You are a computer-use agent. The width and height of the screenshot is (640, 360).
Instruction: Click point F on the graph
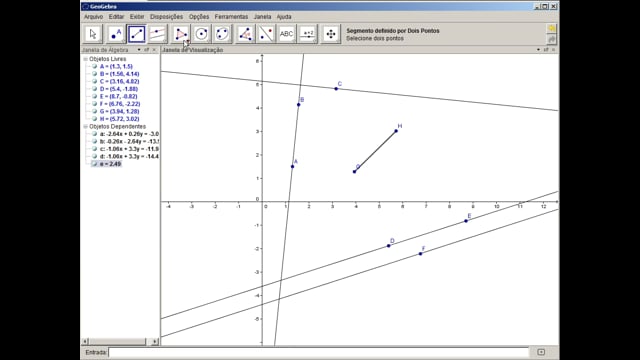pos(421,254)
